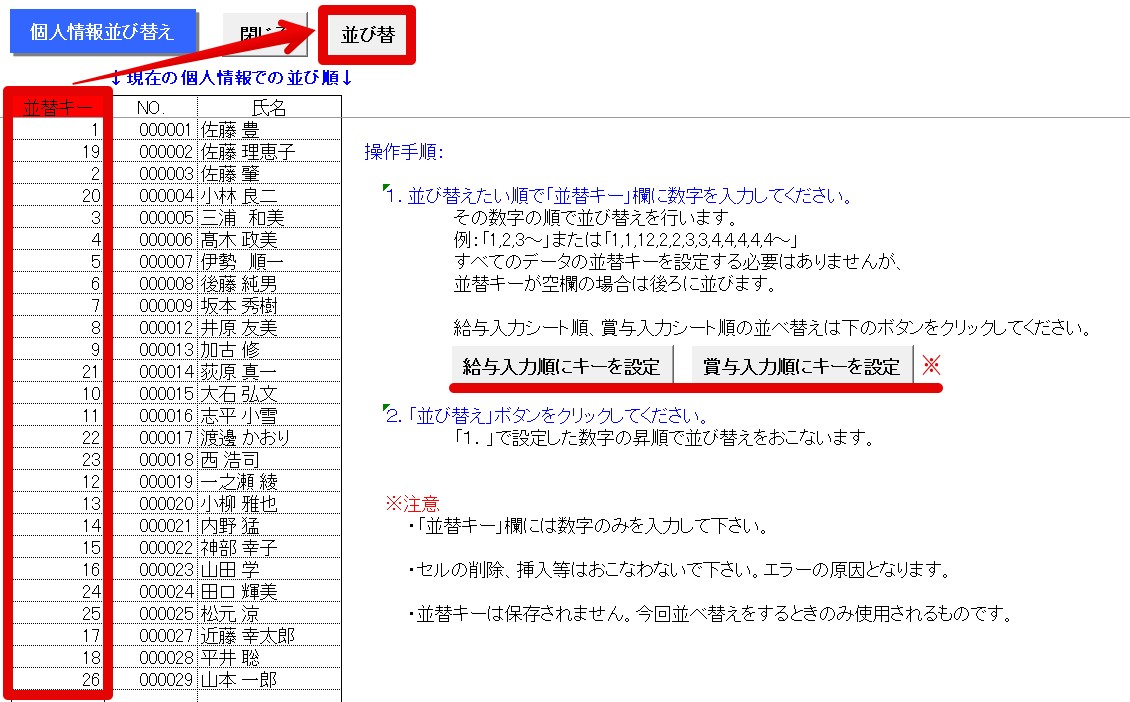Screen dimensions: 1130x702
Task: Select the name cell 平井 聡
Action: coord(269,657)
